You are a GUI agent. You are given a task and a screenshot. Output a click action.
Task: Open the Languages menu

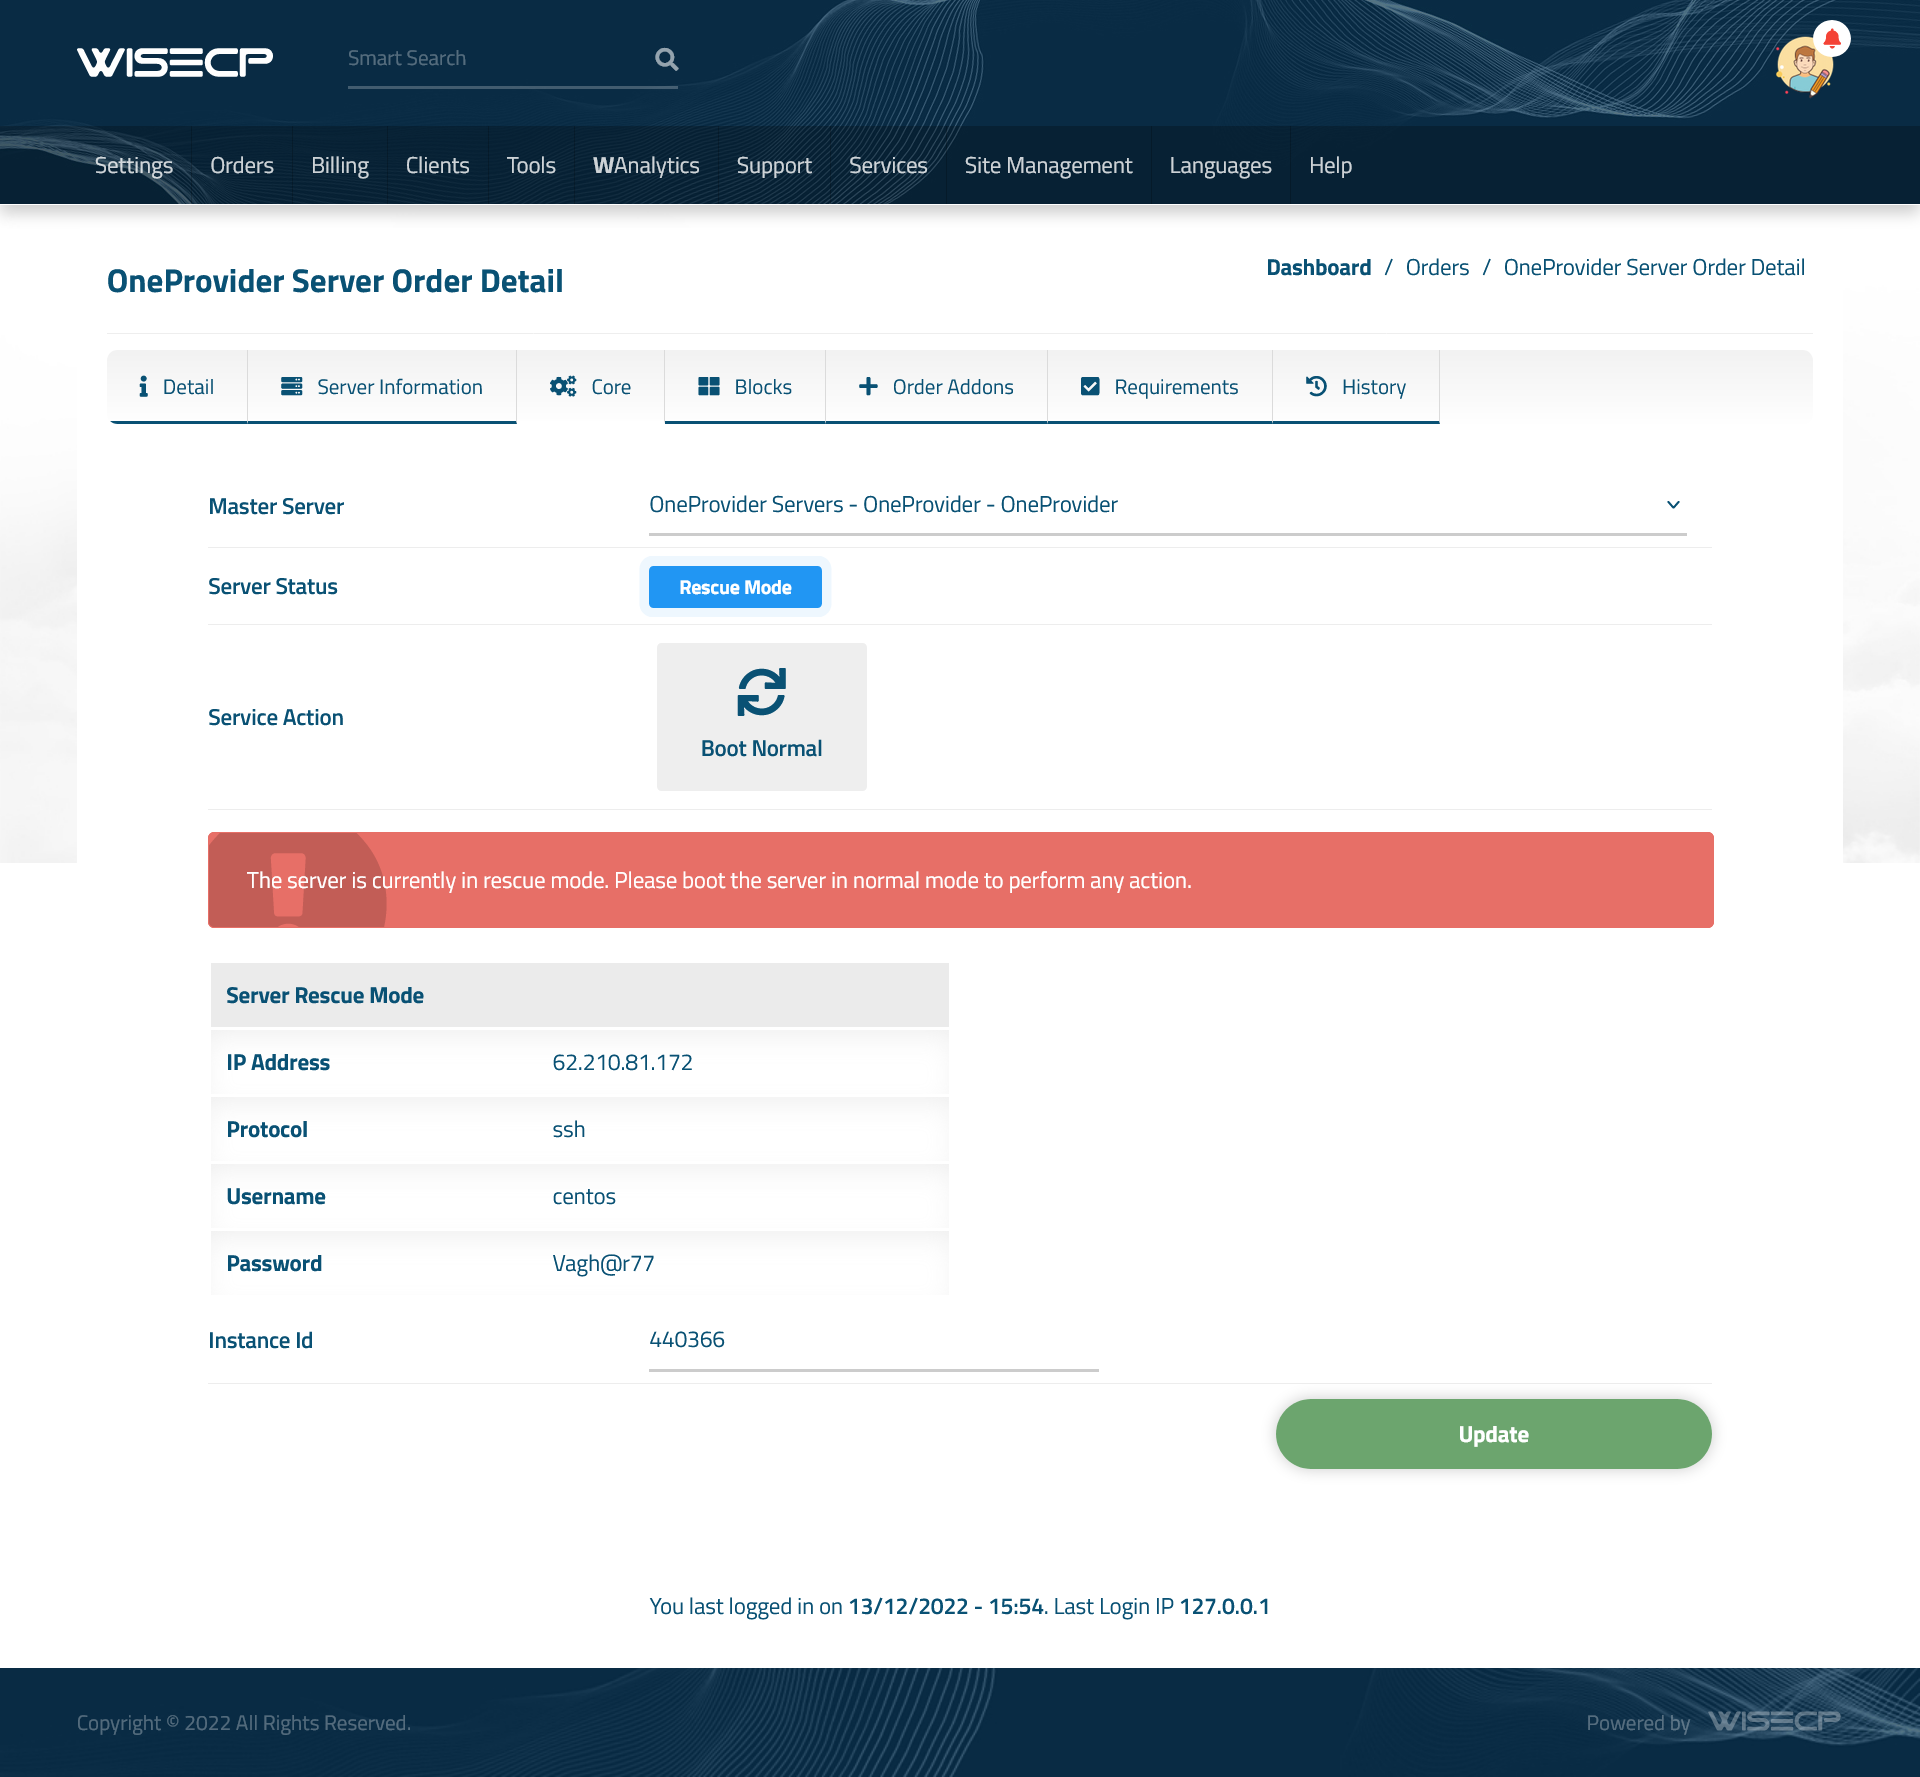[1220, 166]
